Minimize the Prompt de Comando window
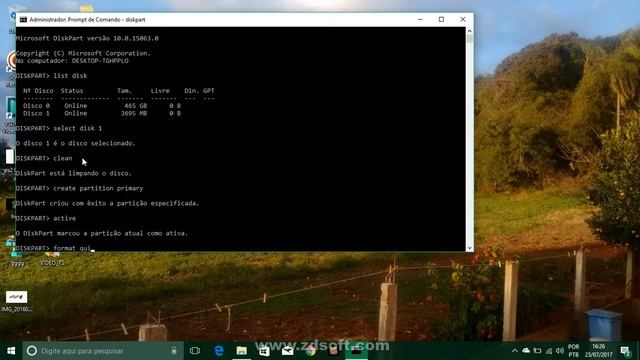640x360 pixels. 420,20
